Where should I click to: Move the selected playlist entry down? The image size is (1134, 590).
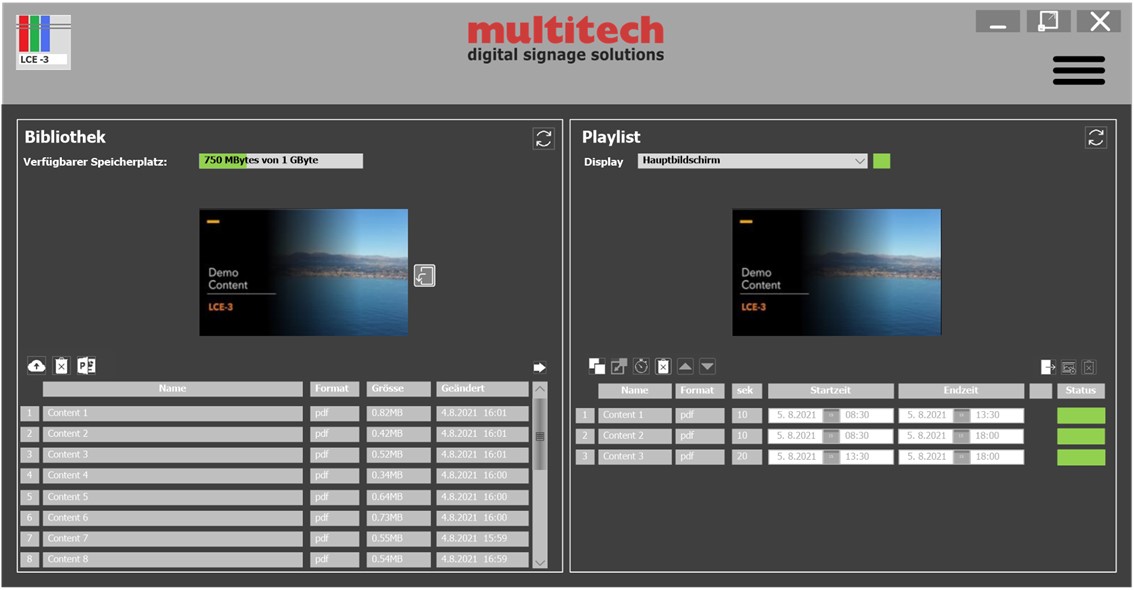708,366
